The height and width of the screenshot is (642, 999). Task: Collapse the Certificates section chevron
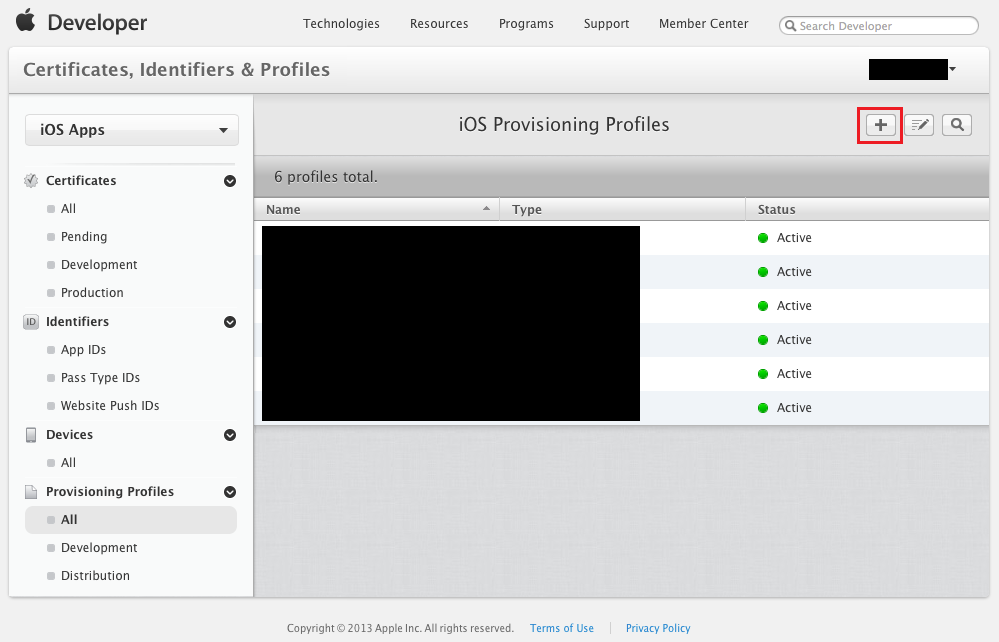pos(230,181)
